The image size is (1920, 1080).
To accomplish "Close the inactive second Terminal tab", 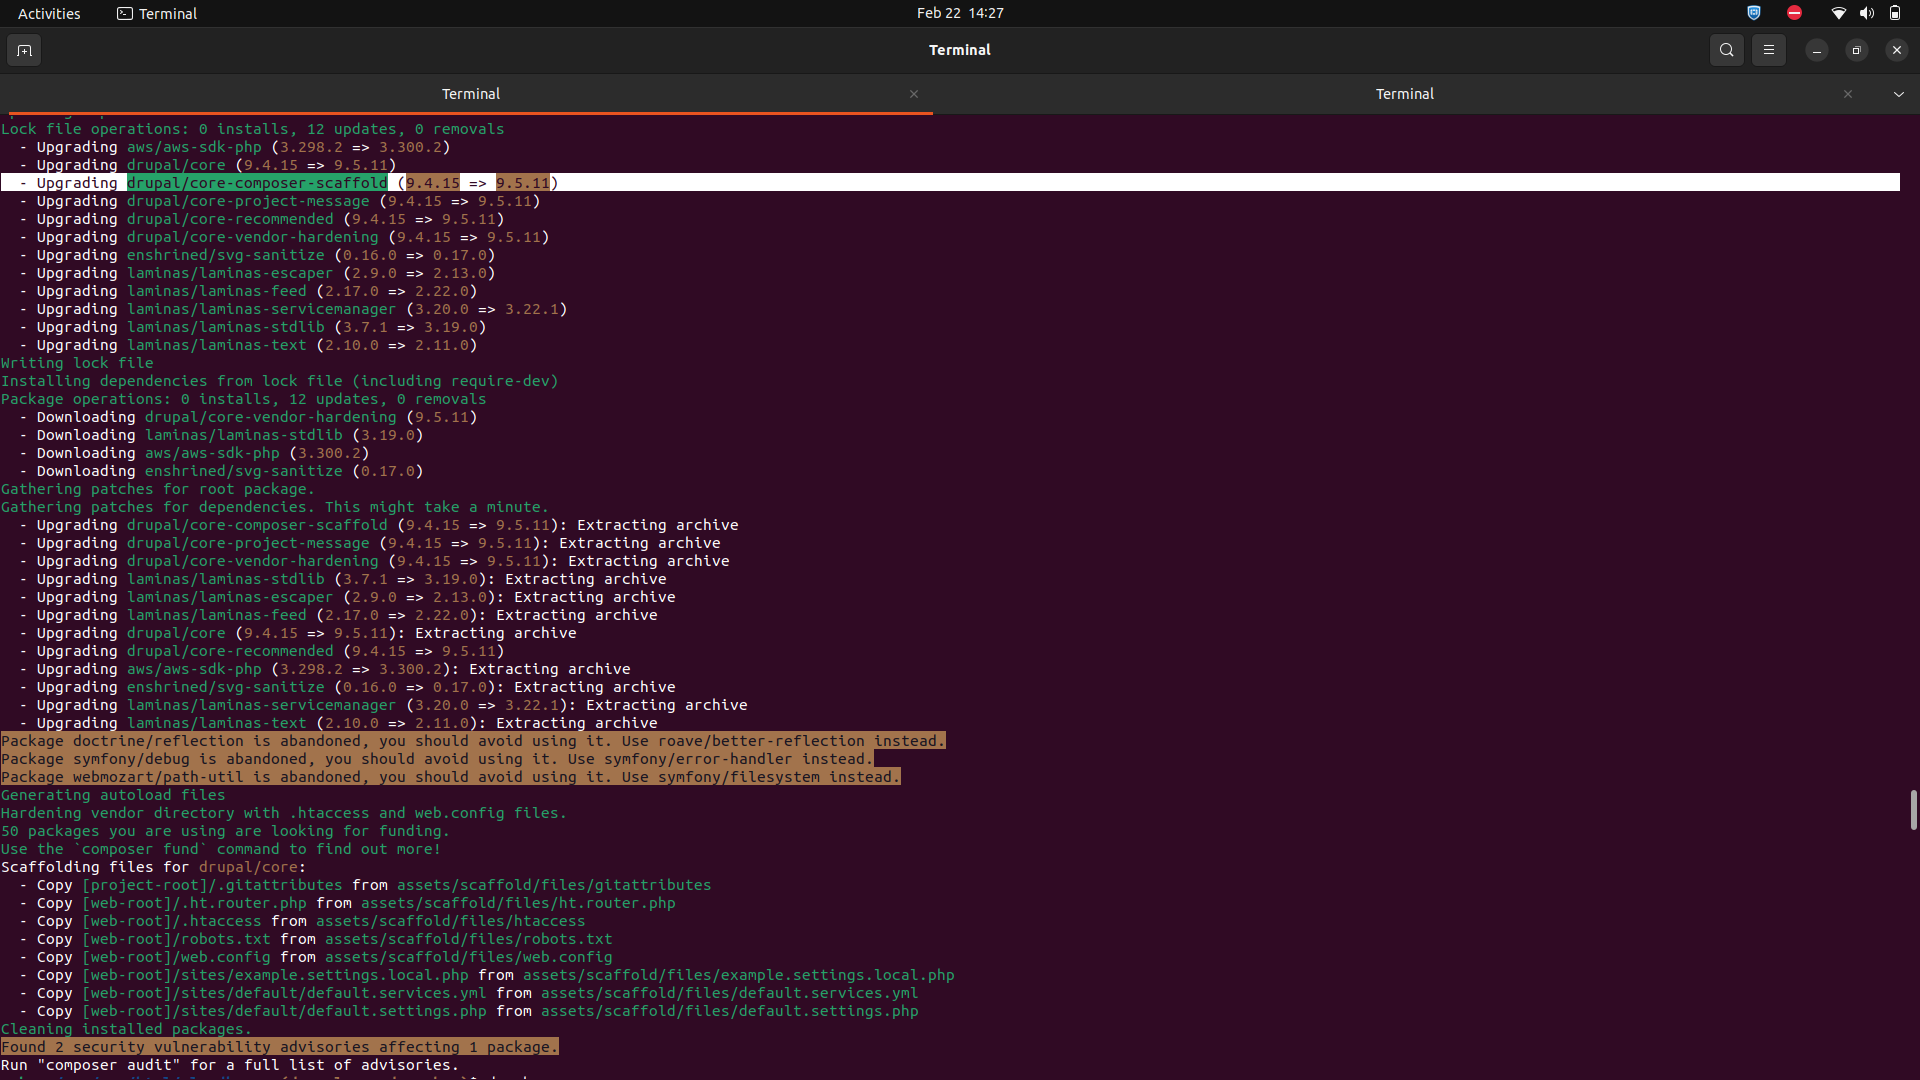I will [x=1848, y=94].
